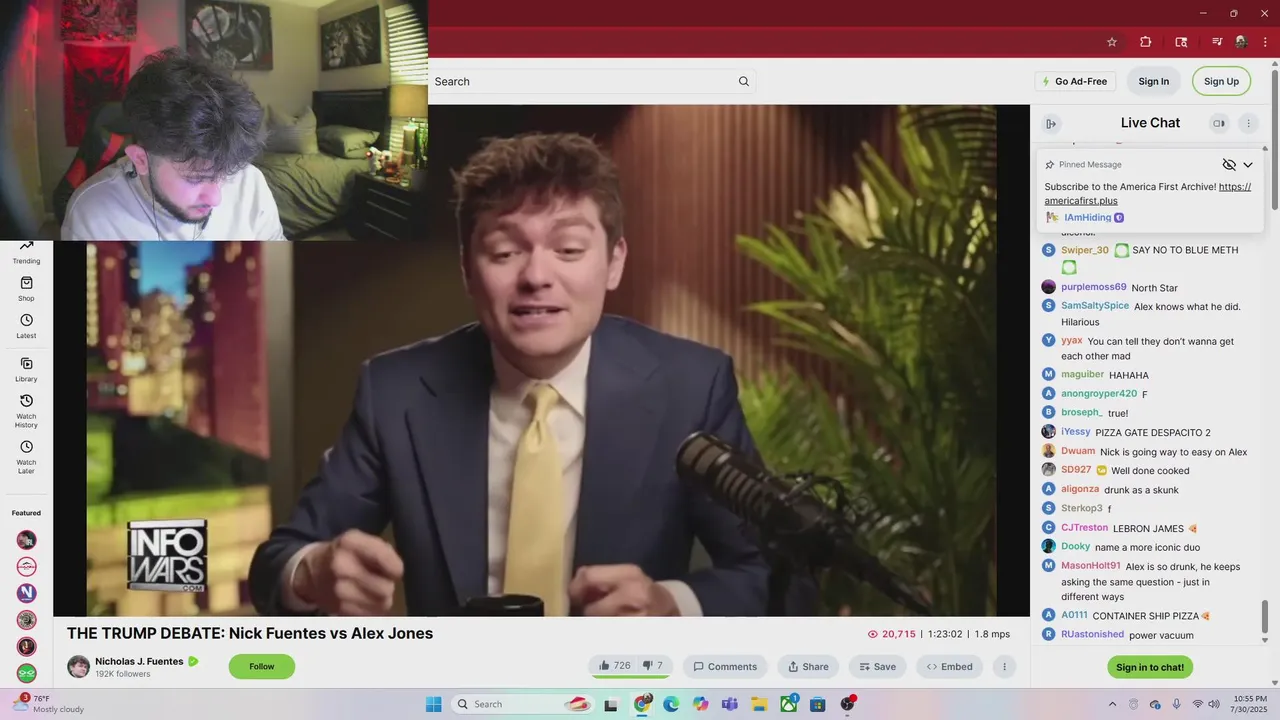Viewport: 1280px width, 720px height.
Task: Click Sign in to chat button
Action: [1150, 667]
